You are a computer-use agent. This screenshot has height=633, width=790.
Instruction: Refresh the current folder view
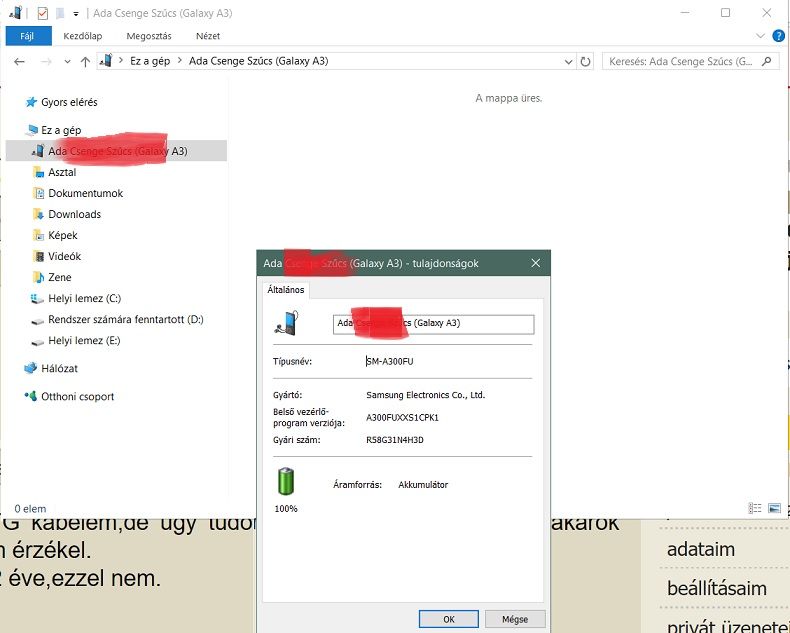(585, 61)
